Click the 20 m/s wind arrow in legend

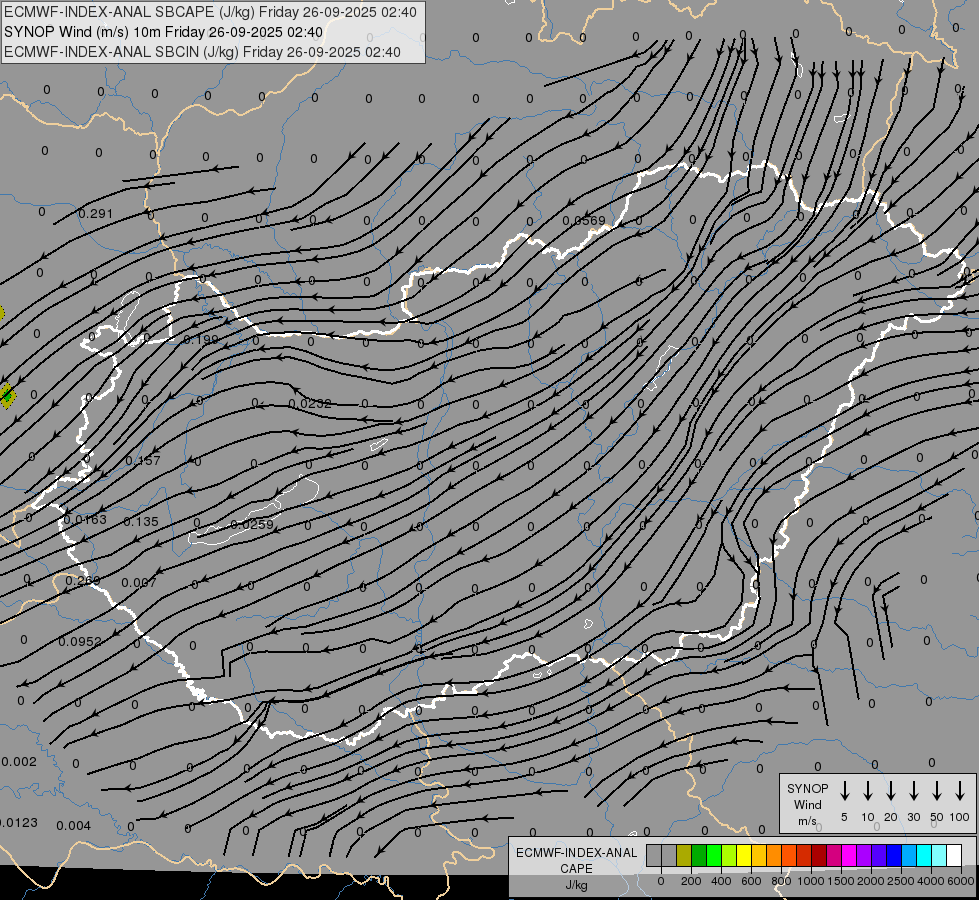click(891, 791)
